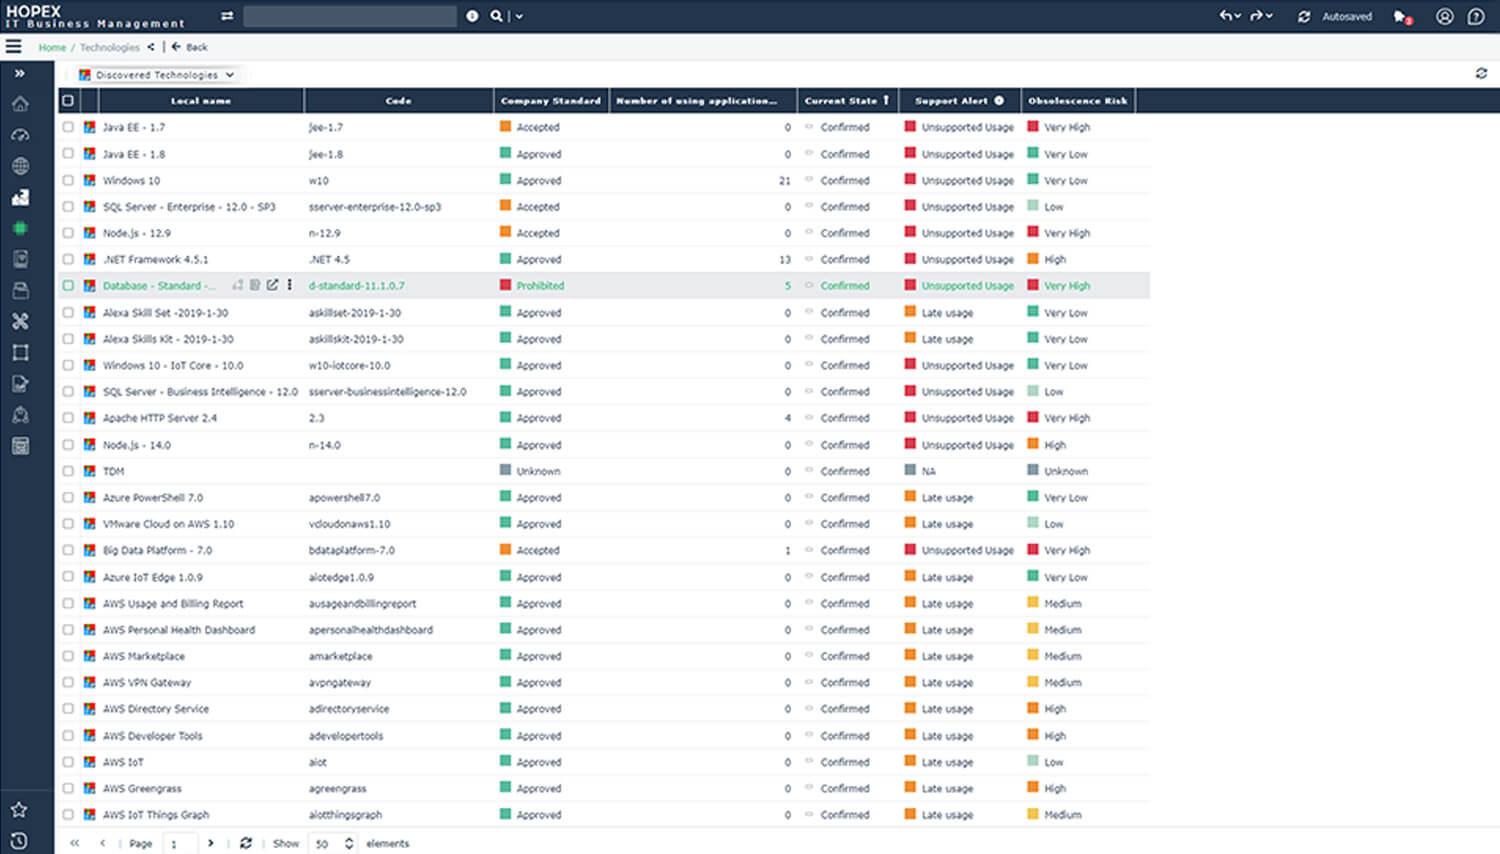The height and width of the screenshot is (854, 1500).
Task: Open the hamburger main menu
Action: (x=13, y=46)
